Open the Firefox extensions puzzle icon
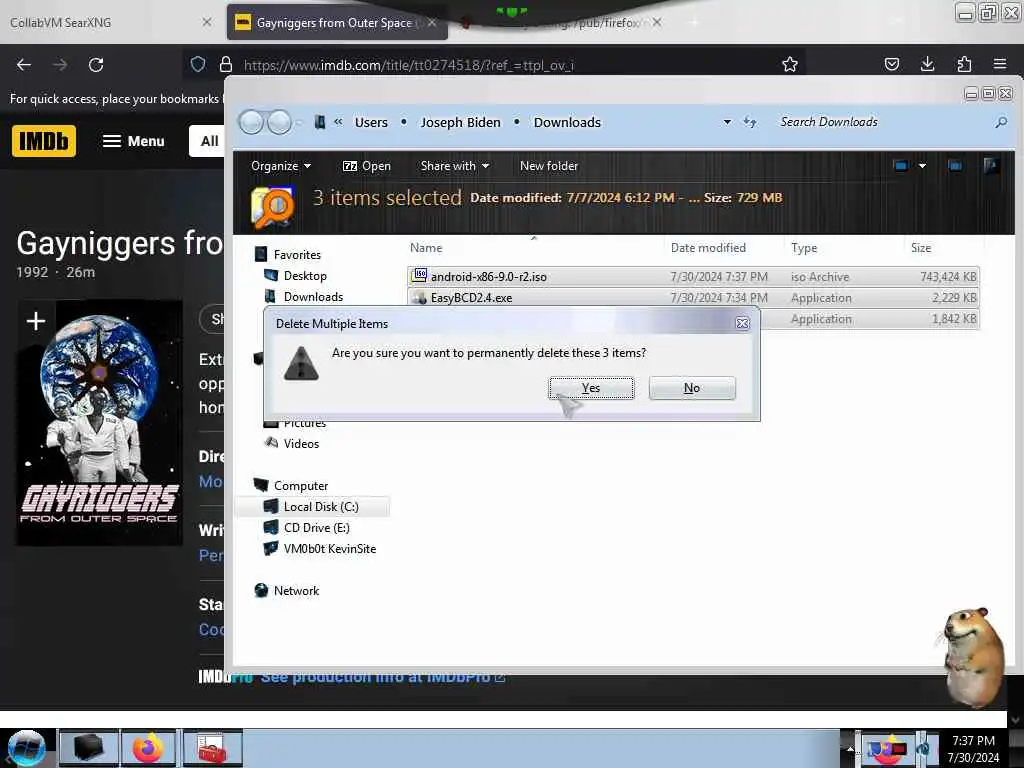The width and height of the screenshot is (1024, 768). (x=964, y=64)
